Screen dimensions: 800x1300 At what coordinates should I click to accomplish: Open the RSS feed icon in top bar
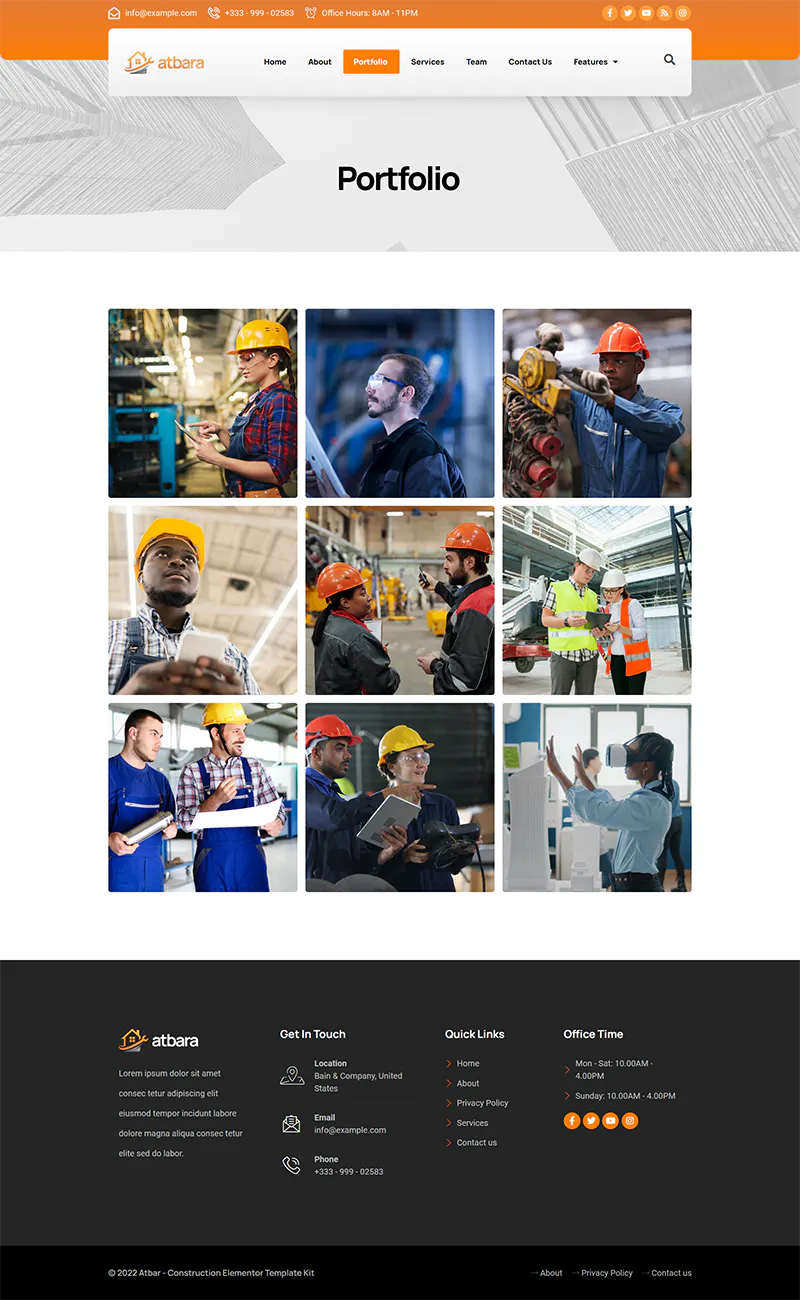click(664, 13)
